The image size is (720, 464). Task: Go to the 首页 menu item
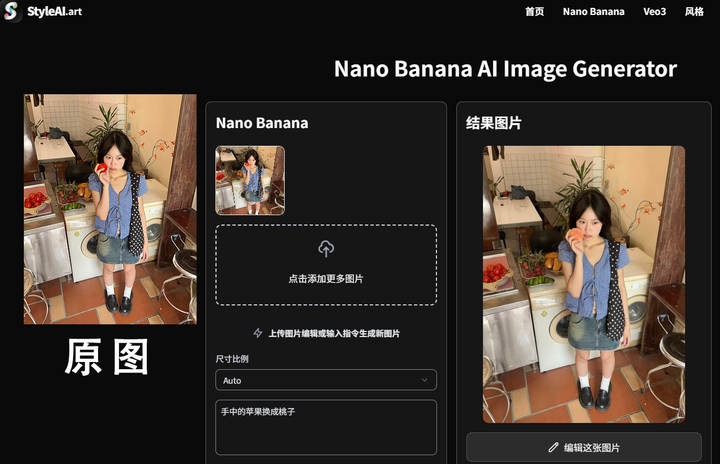coord(534,11)
